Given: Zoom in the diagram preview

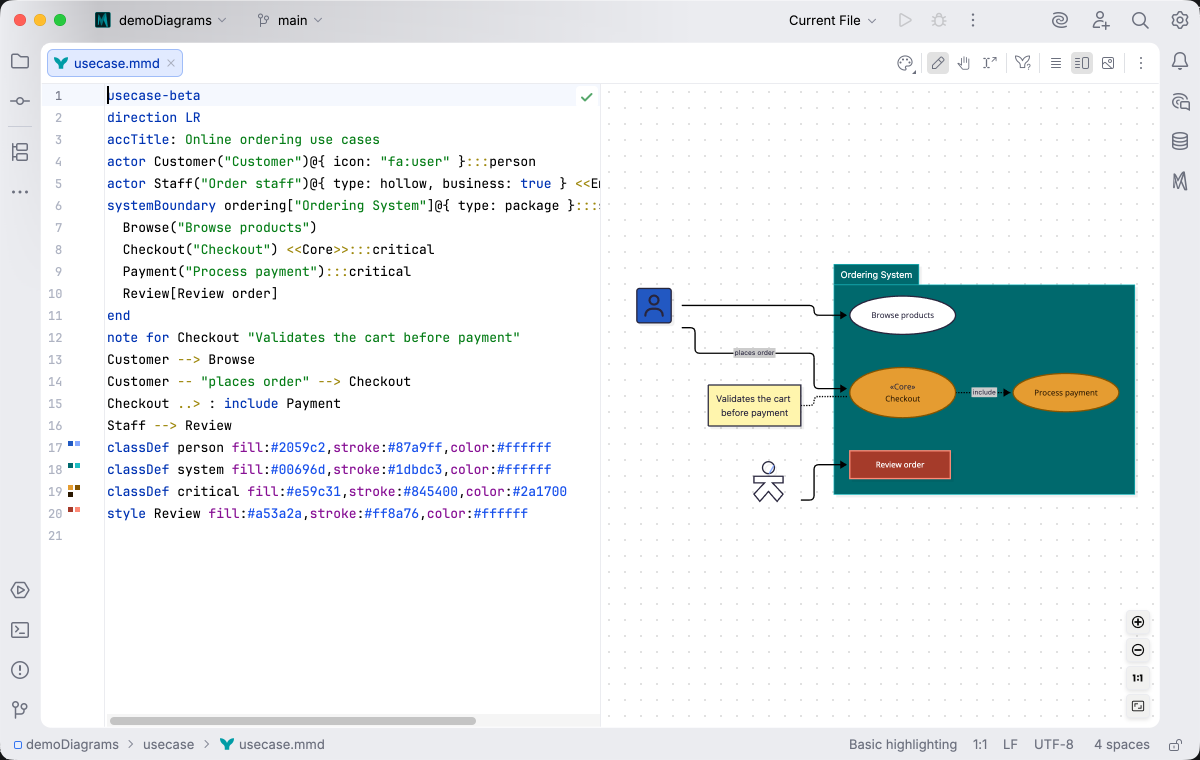Looking at the screenshot, I should [x=1138, y=622].
